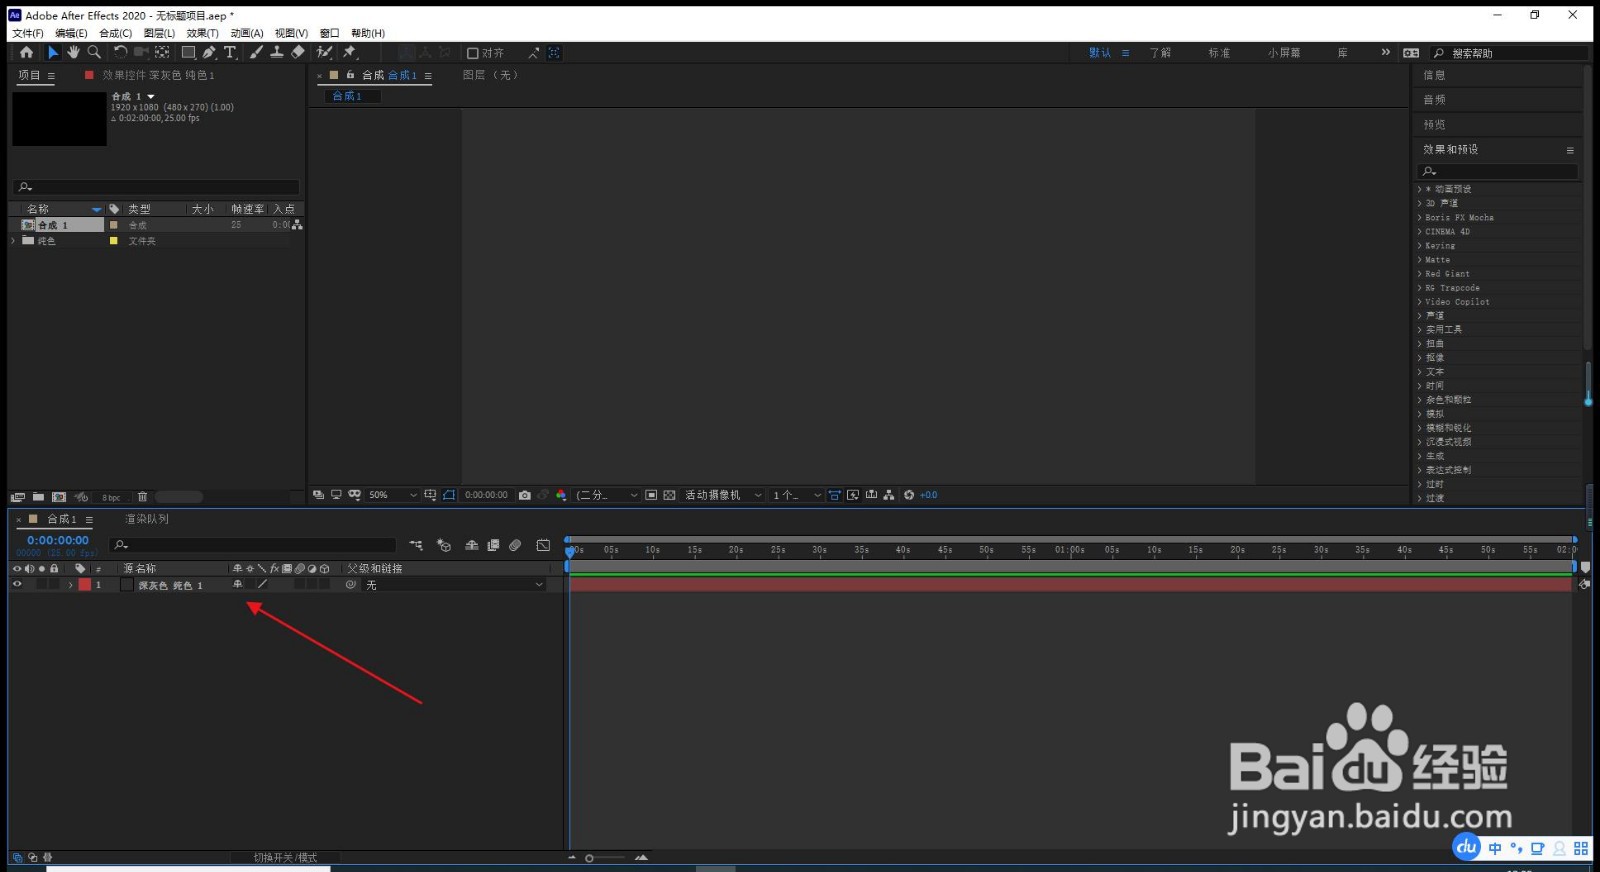1600x872 pixels.
Task: Open the 效果(T) menu
Action: point(202,33)
